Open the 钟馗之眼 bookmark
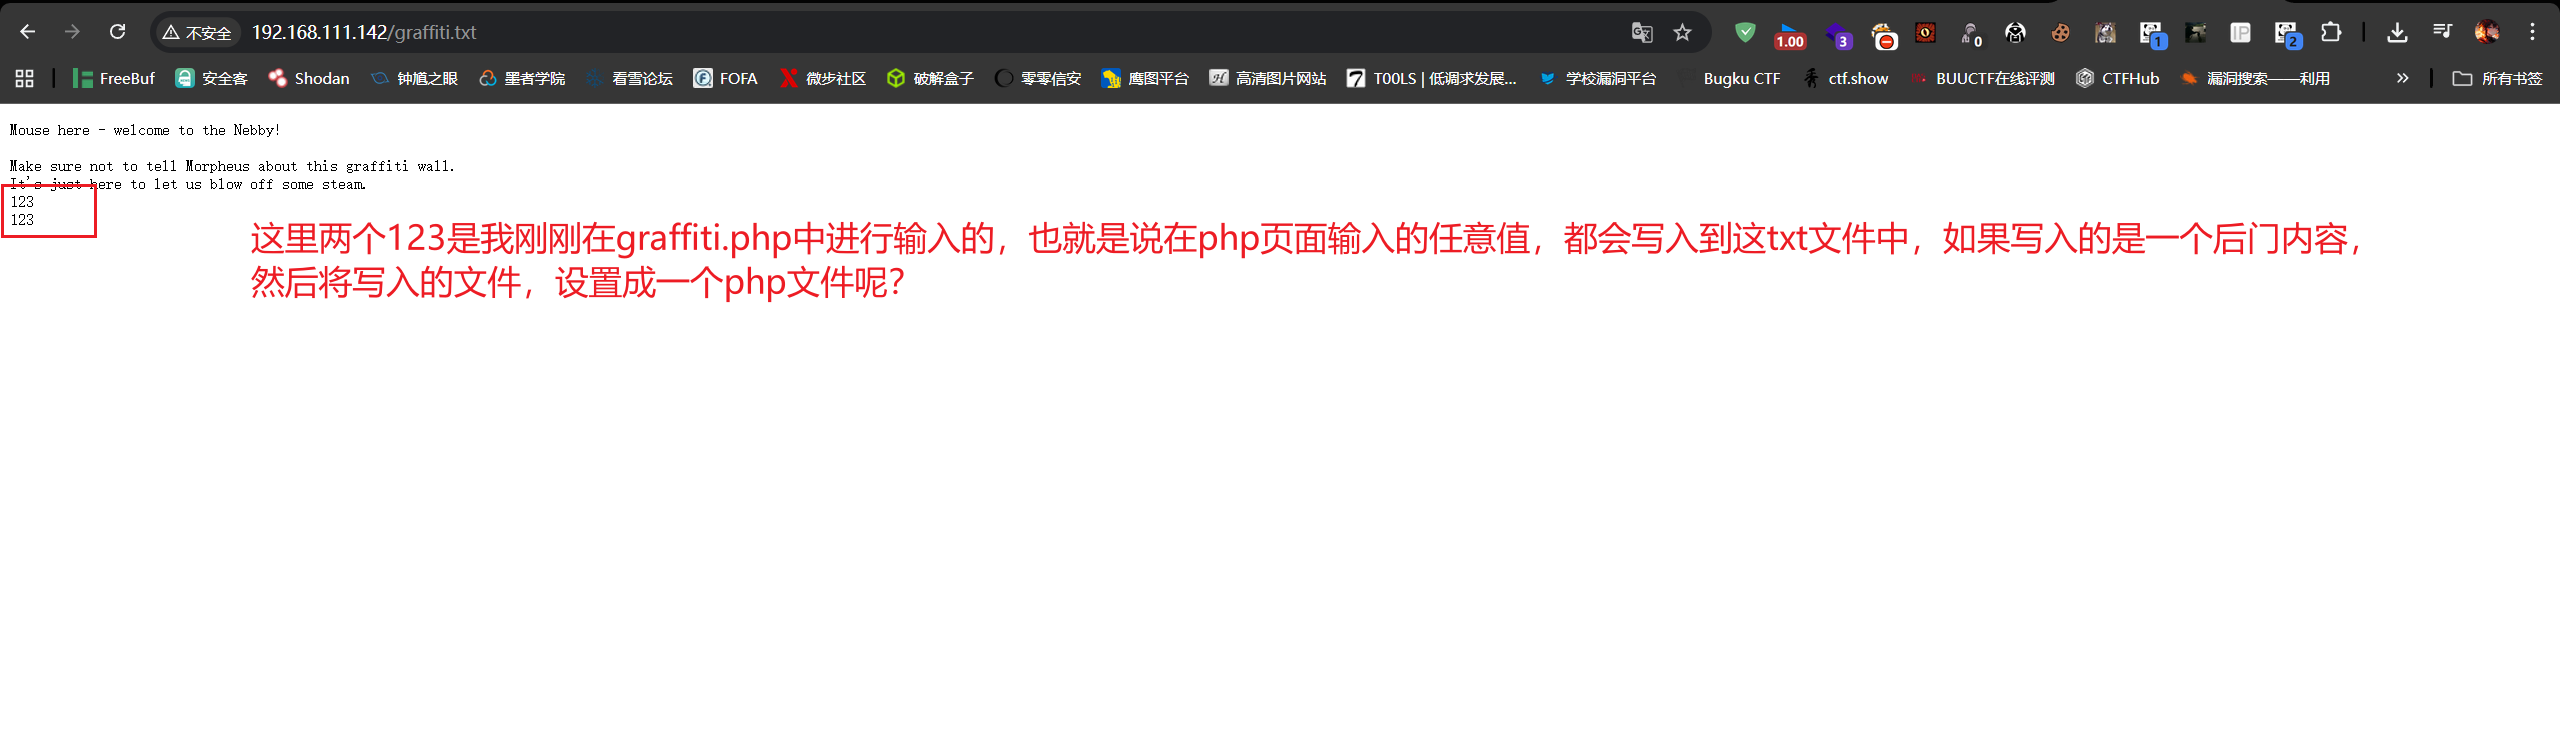The height and width of the screenshot is (747, 2560). click(x=414, y=78)
